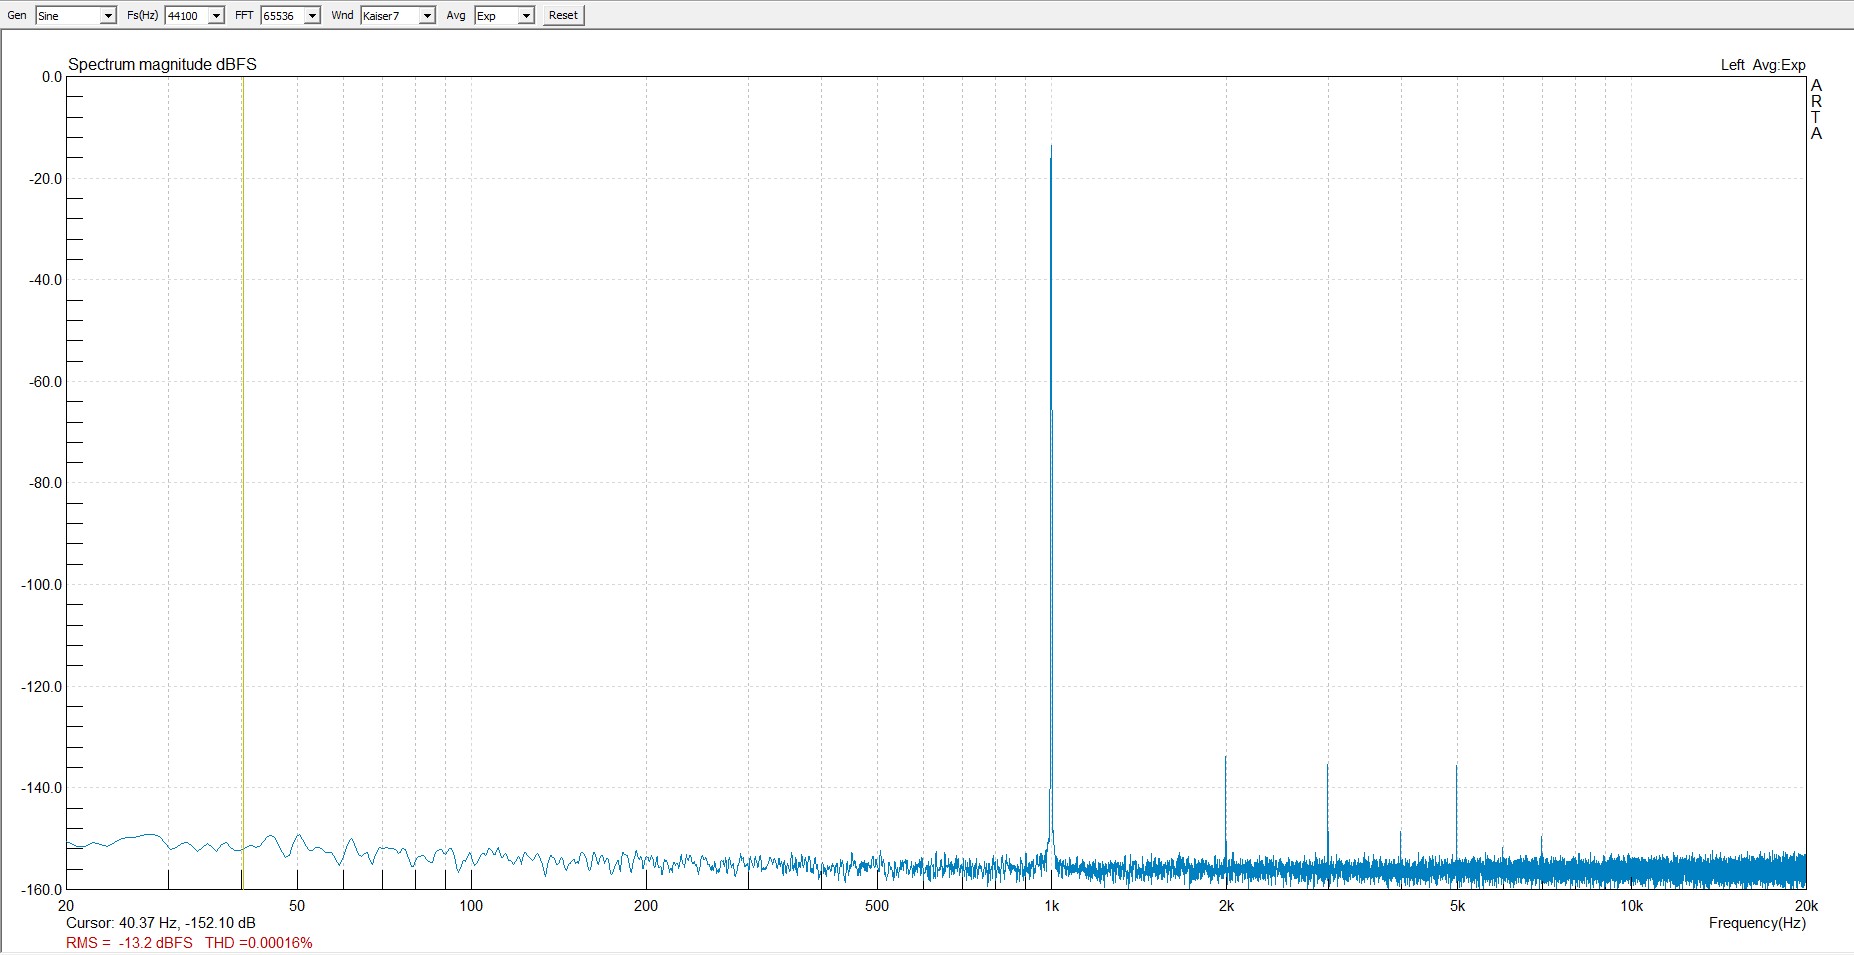
Task: Click the 'RMS = -13.2 dBFS' readout
Action: [x=129, y=943]
